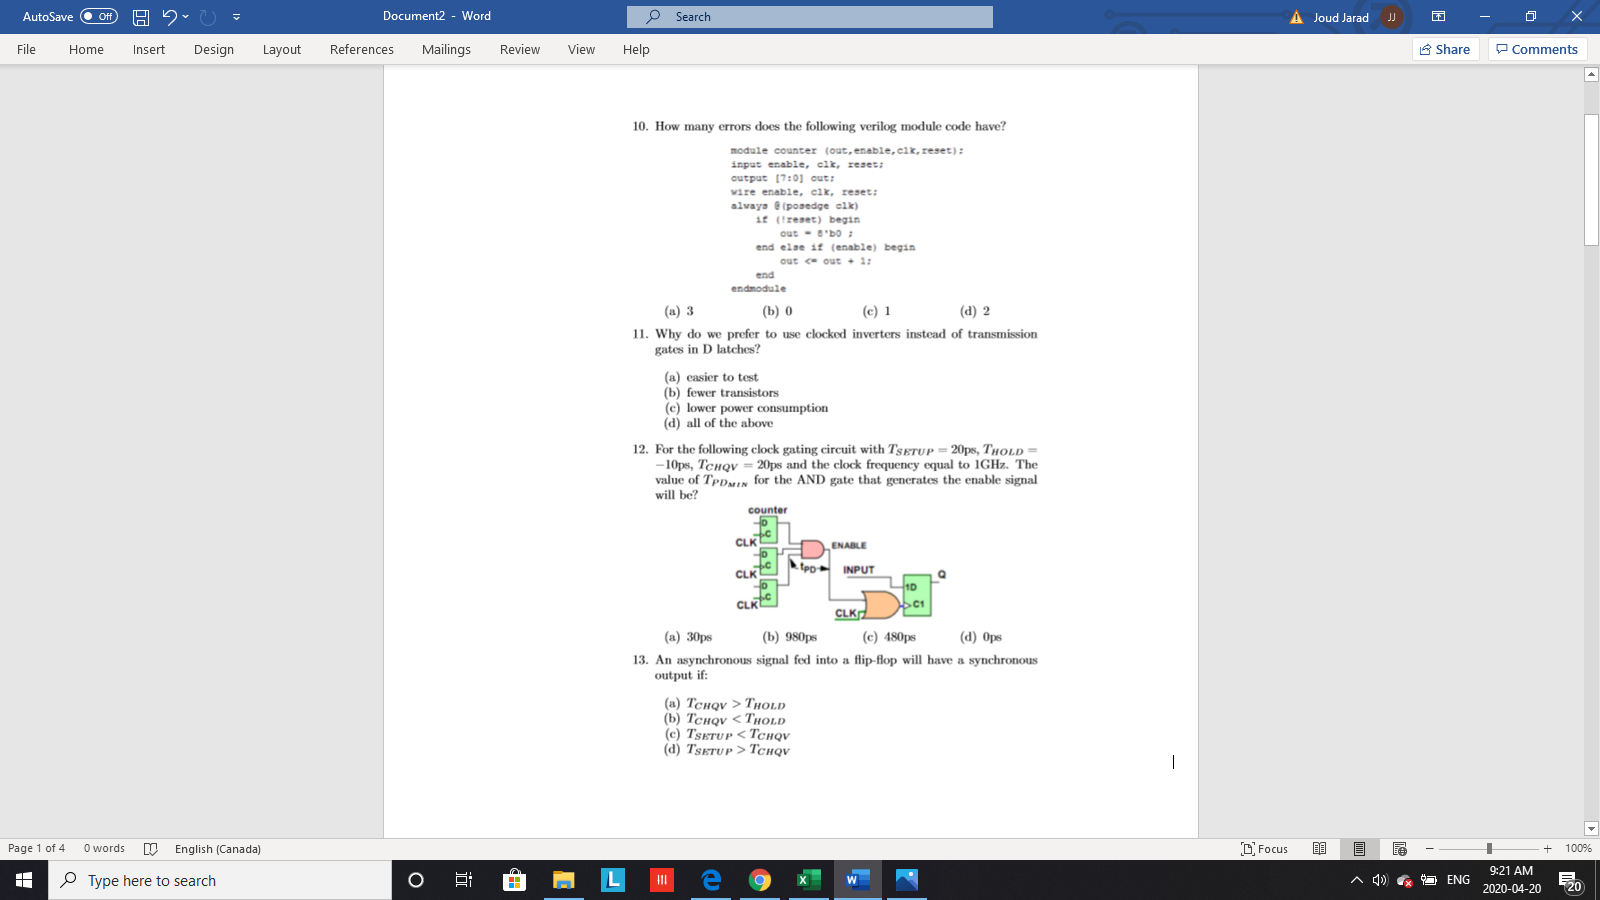This screenshot has width=1600, height=900.
Task: Click the Redo icon
Action: point(206,16)
